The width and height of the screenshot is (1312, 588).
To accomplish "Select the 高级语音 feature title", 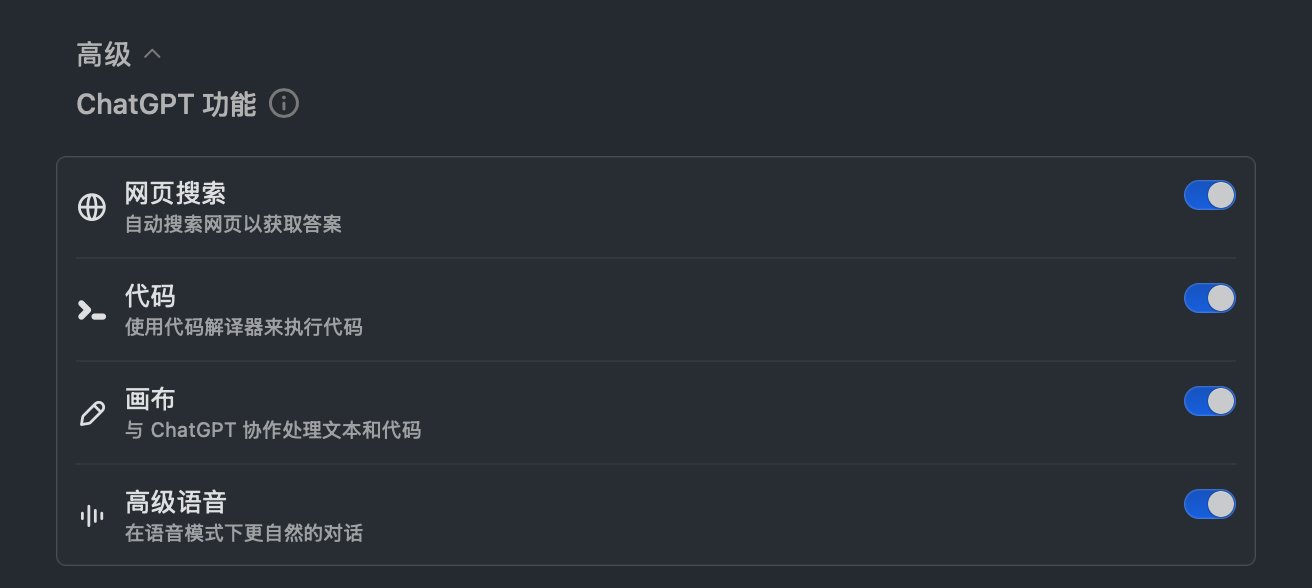I will (175, 502).
